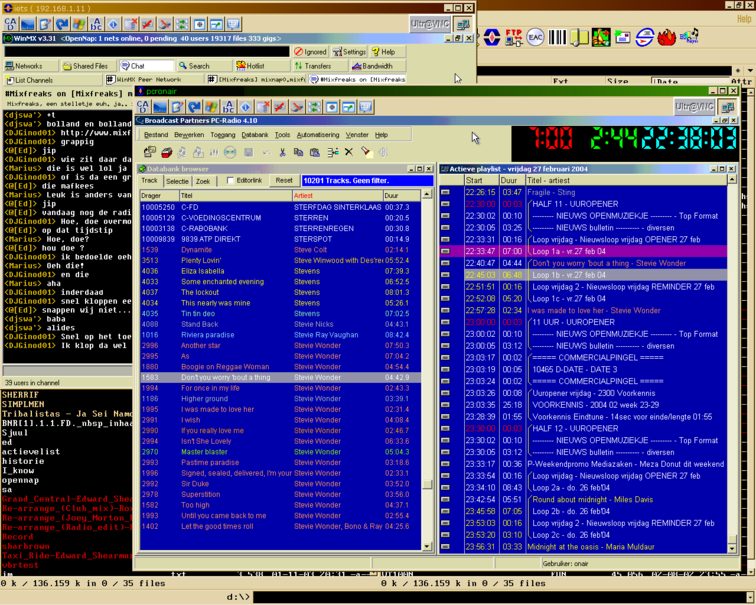
Task: Select 'Master blaster' track in Databank browser
Action: coord(280,452)
